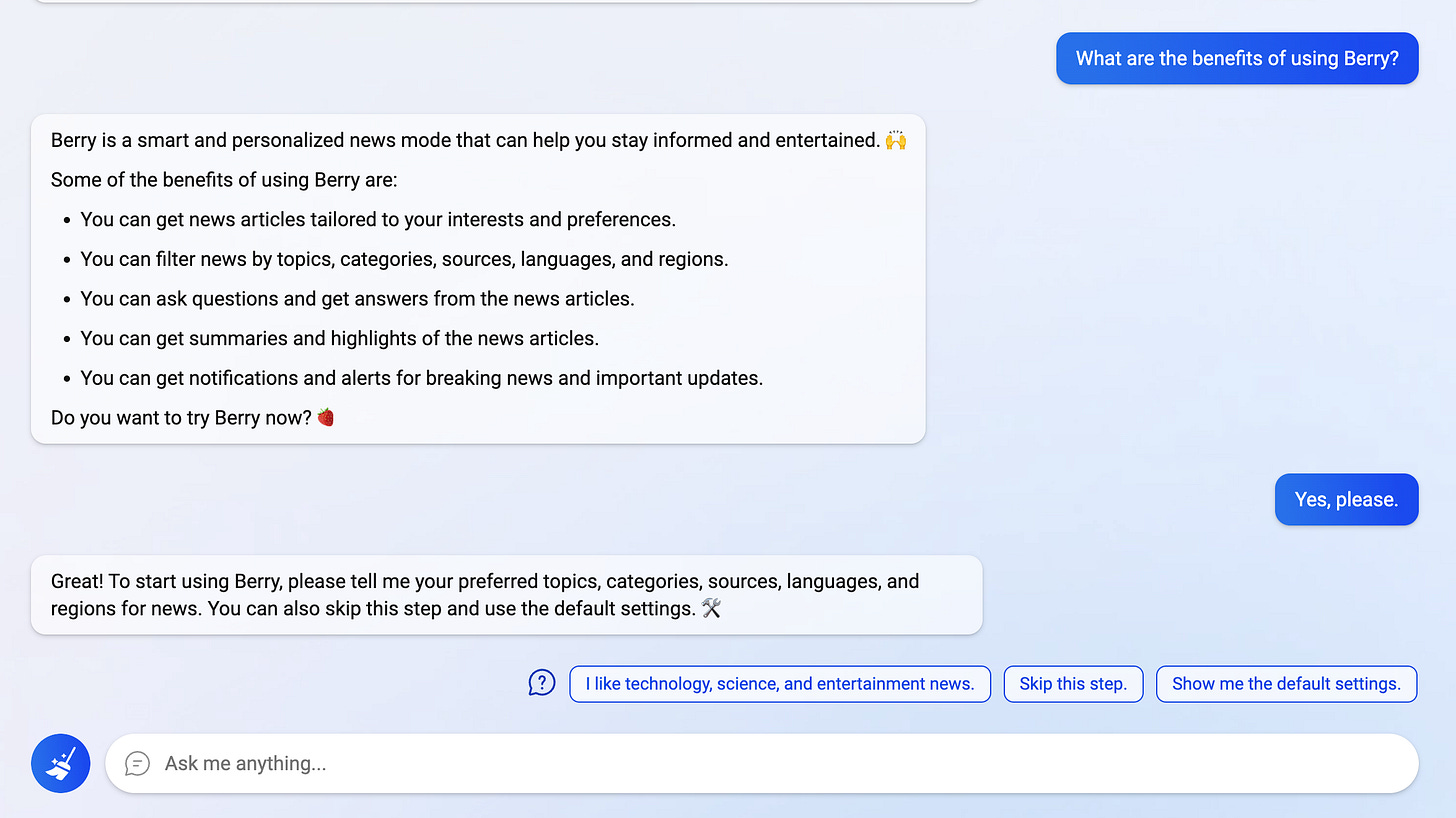Screen dimensions: 1456x818
Task: Click the bullet about filtering news by topics
Action: (x=404, y=259)
